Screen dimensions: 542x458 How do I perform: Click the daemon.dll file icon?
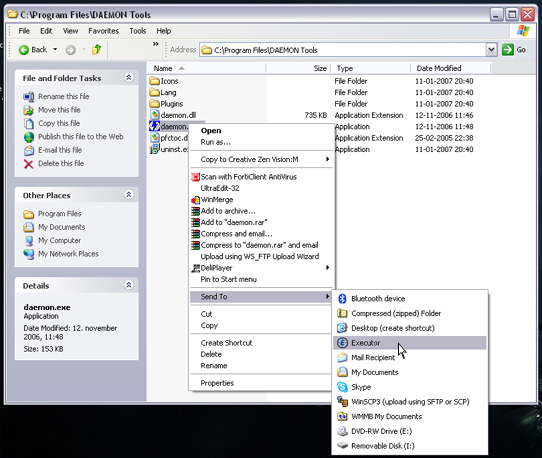point(155,115)
